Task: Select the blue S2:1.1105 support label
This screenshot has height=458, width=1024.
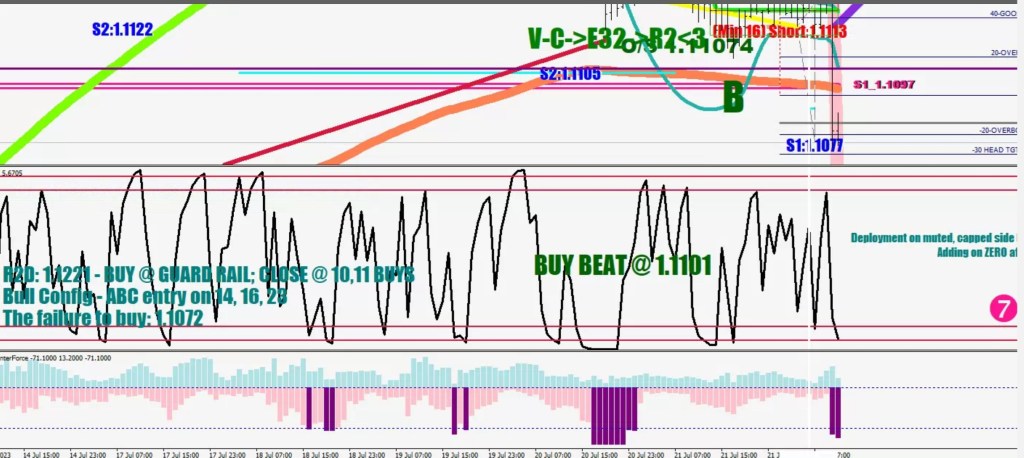Action: pos(570,74)
